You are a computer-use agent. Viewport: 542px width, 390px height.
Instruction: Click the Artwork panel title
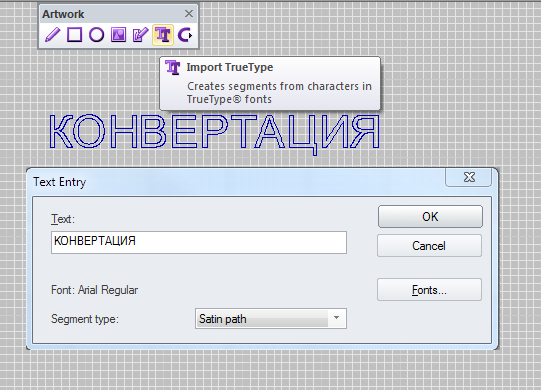(63, 14)
